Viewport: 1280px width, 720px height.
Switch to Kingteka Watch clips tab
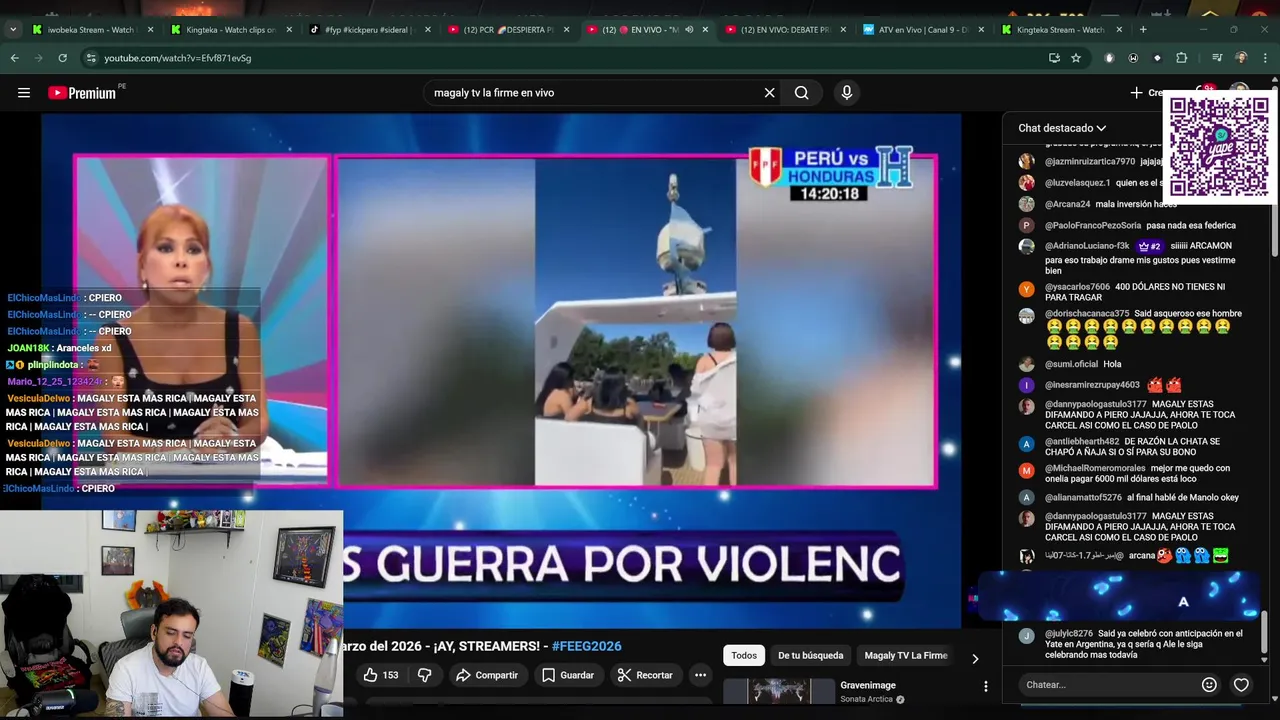[x=231, y=30]
